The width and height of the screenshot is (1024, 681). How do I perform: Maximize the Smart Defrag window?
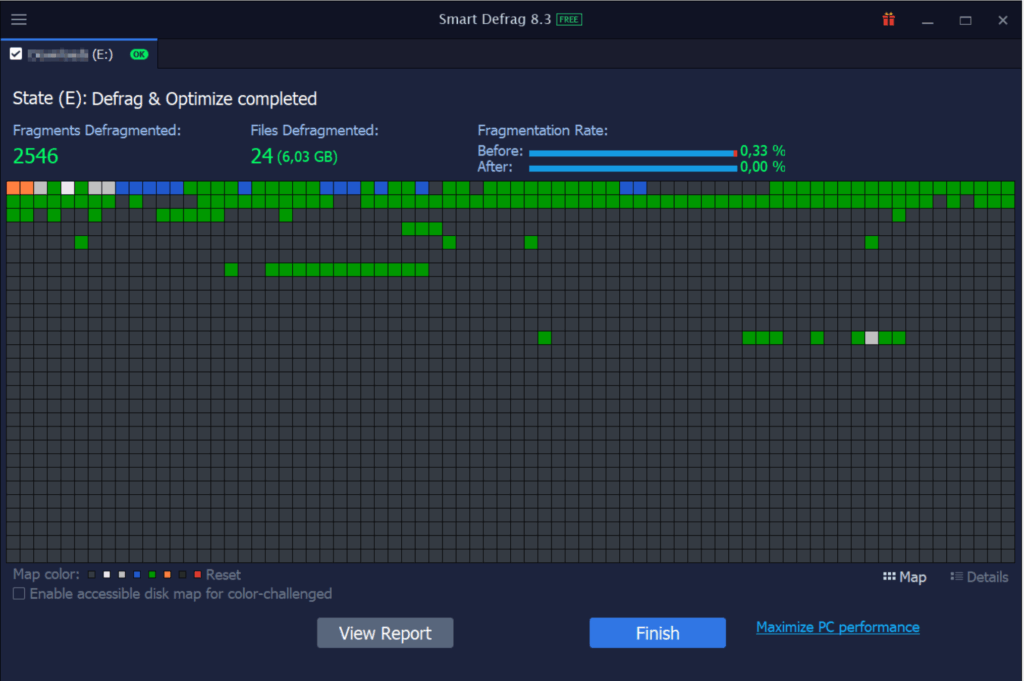click(x=965, y=20)
